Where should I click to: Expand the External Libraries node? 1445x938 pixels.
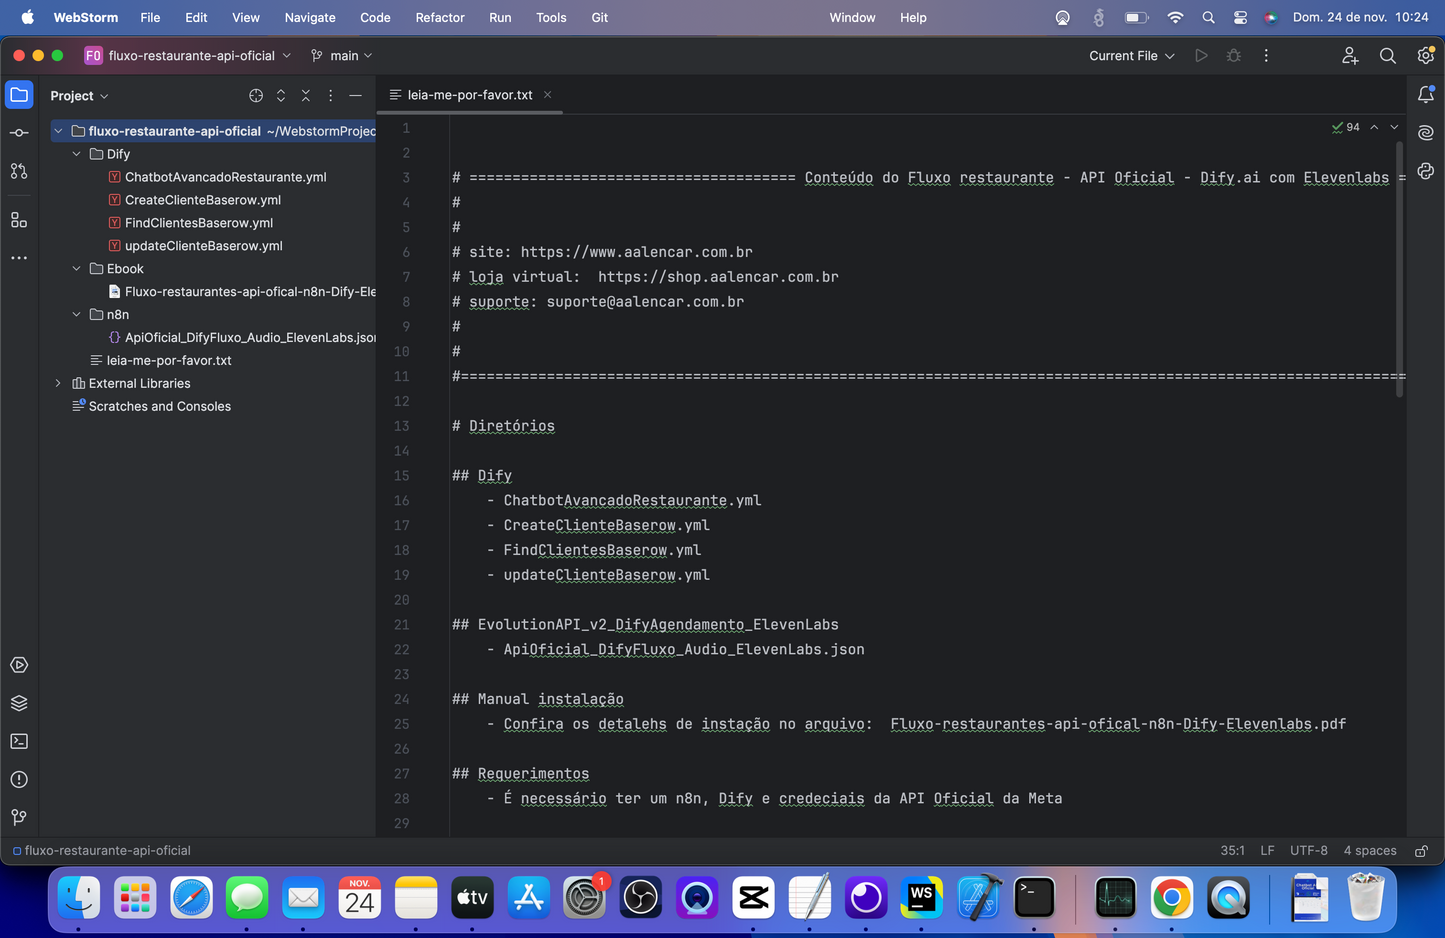(58, 383)
